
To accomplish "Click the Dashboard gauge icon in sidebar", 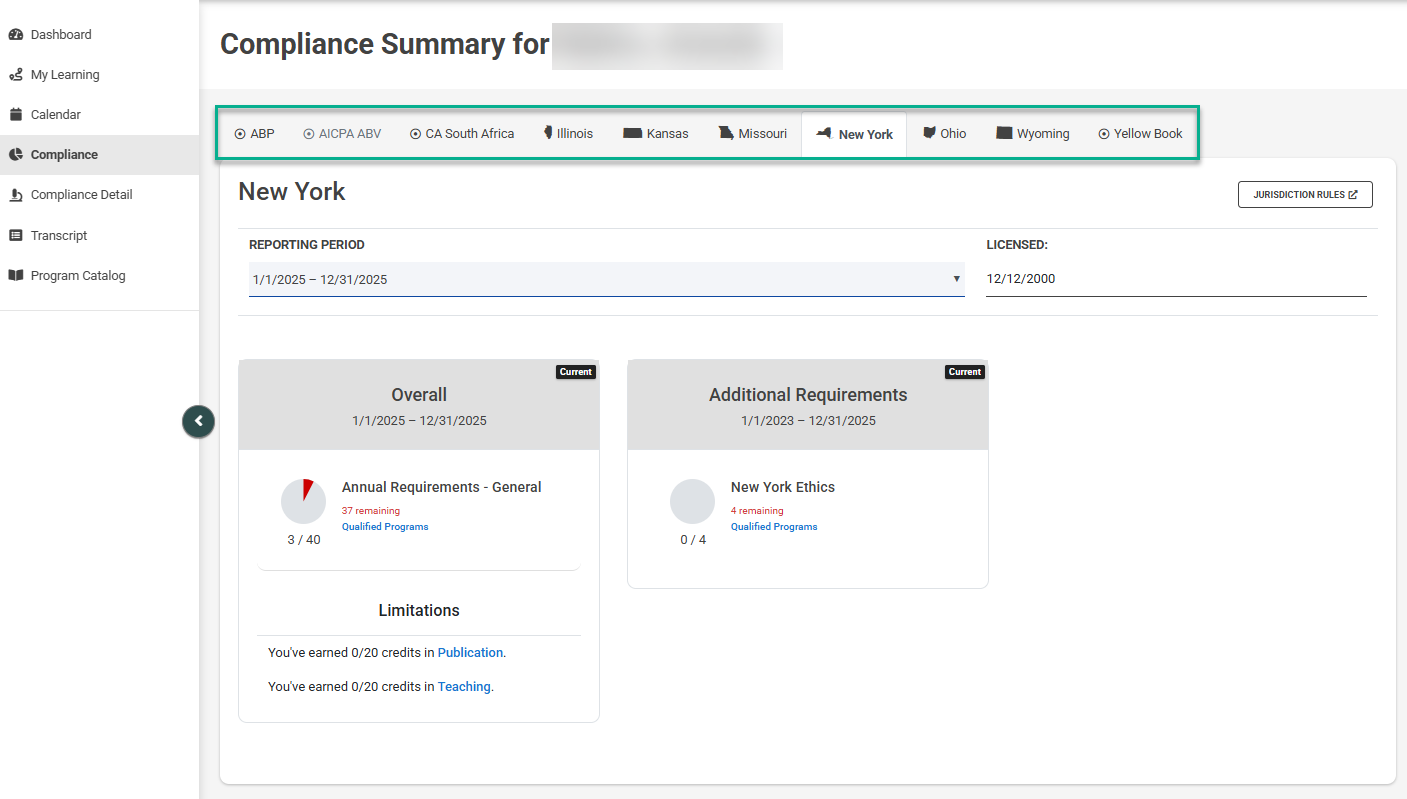I will 16,35.
